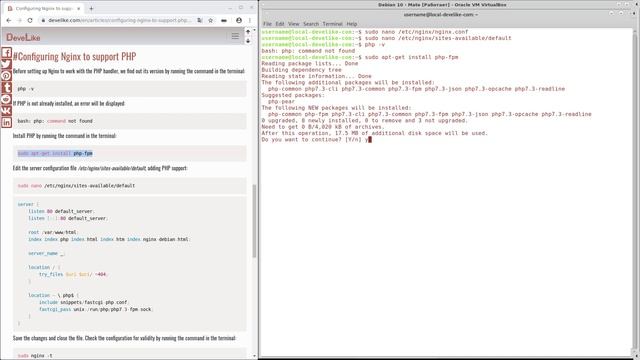
Task: Share the article on LinkedIn
Action: pyautogui.click(x=6, y=122)
